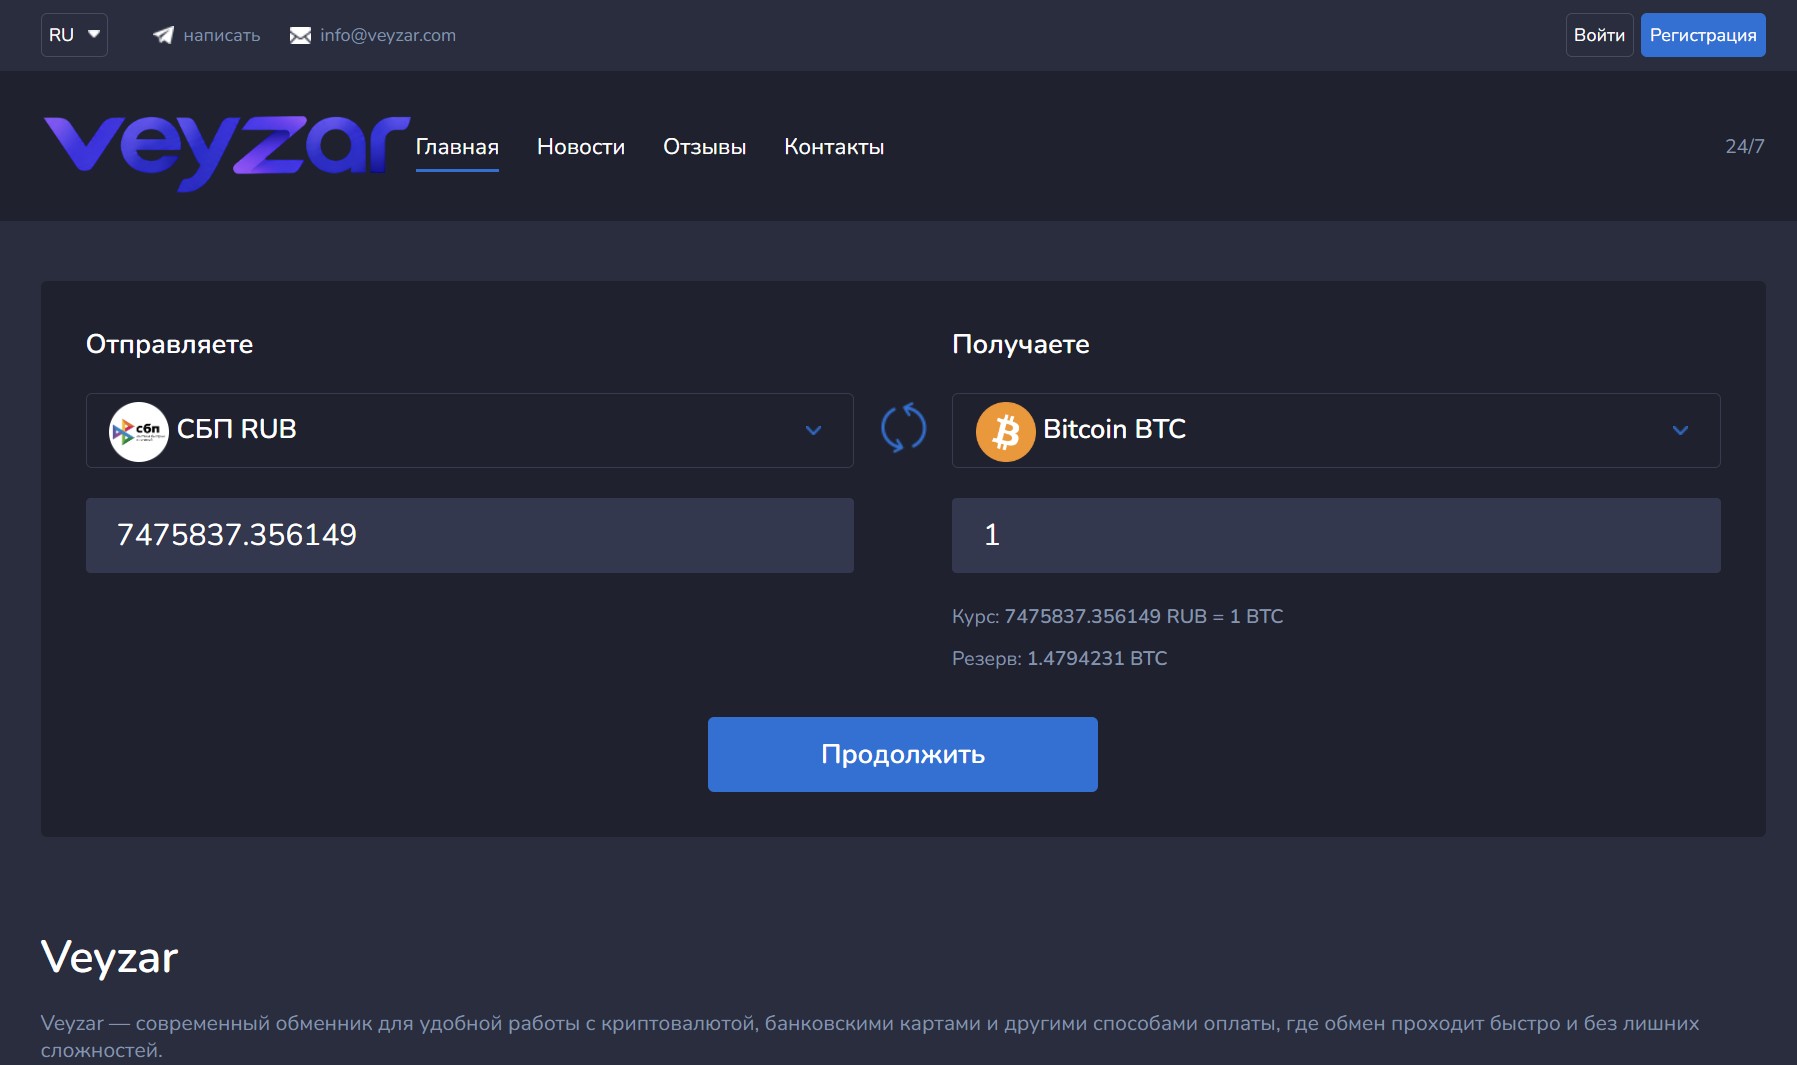
Task: Click the Резерв 1.4794231 BTC text
Action: (x=1059, y=658)
